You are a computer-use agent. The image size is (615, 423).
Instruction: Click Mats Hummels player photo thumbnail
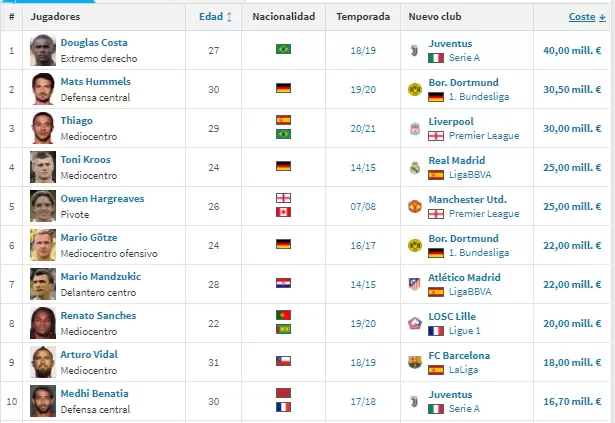pyautogui.click(x=42, y=89)
